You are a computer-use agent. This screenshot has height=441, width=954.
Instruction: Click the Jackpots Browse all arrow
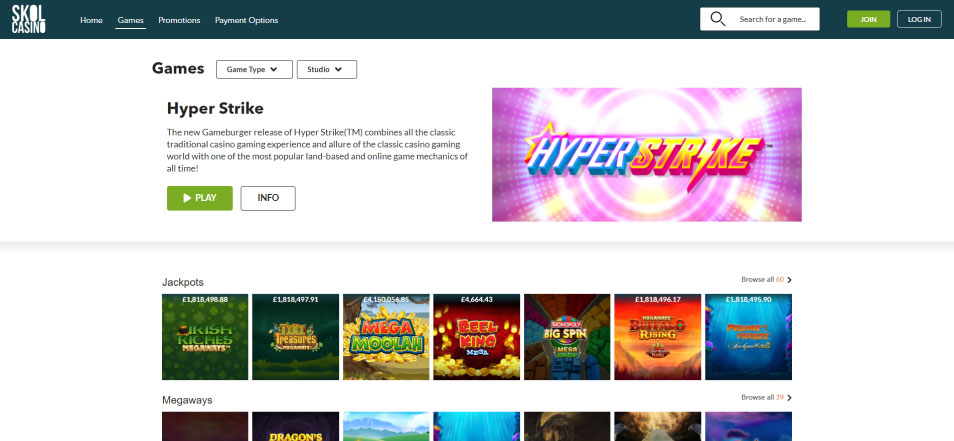point(790,280)
